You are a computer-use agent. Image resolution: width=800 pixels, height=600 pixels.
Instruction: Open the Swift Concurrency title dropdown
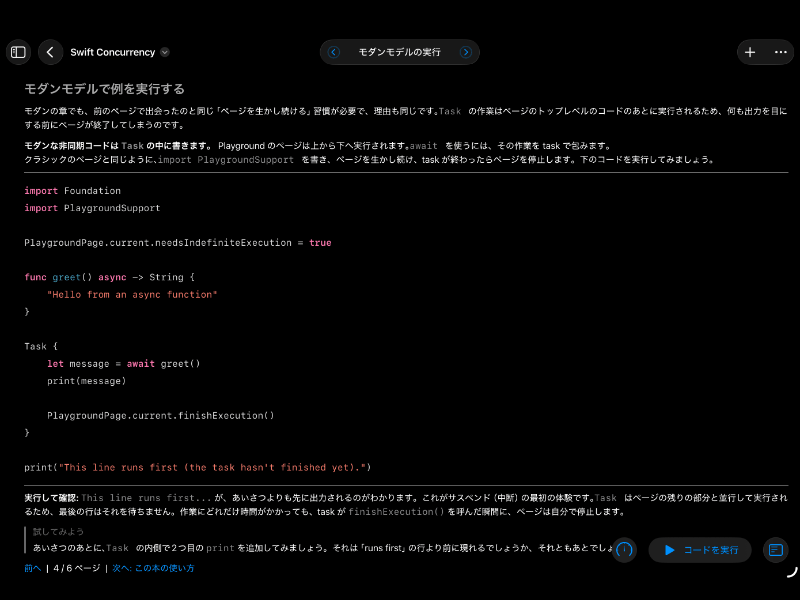coord(165,52)
